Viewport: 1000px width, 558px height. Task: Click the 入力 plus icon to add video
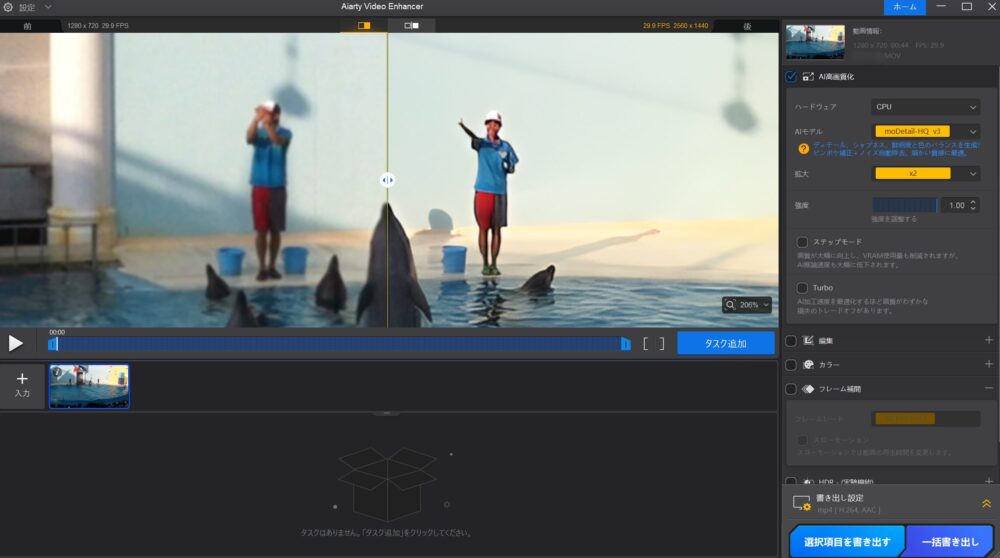[22, 380]
